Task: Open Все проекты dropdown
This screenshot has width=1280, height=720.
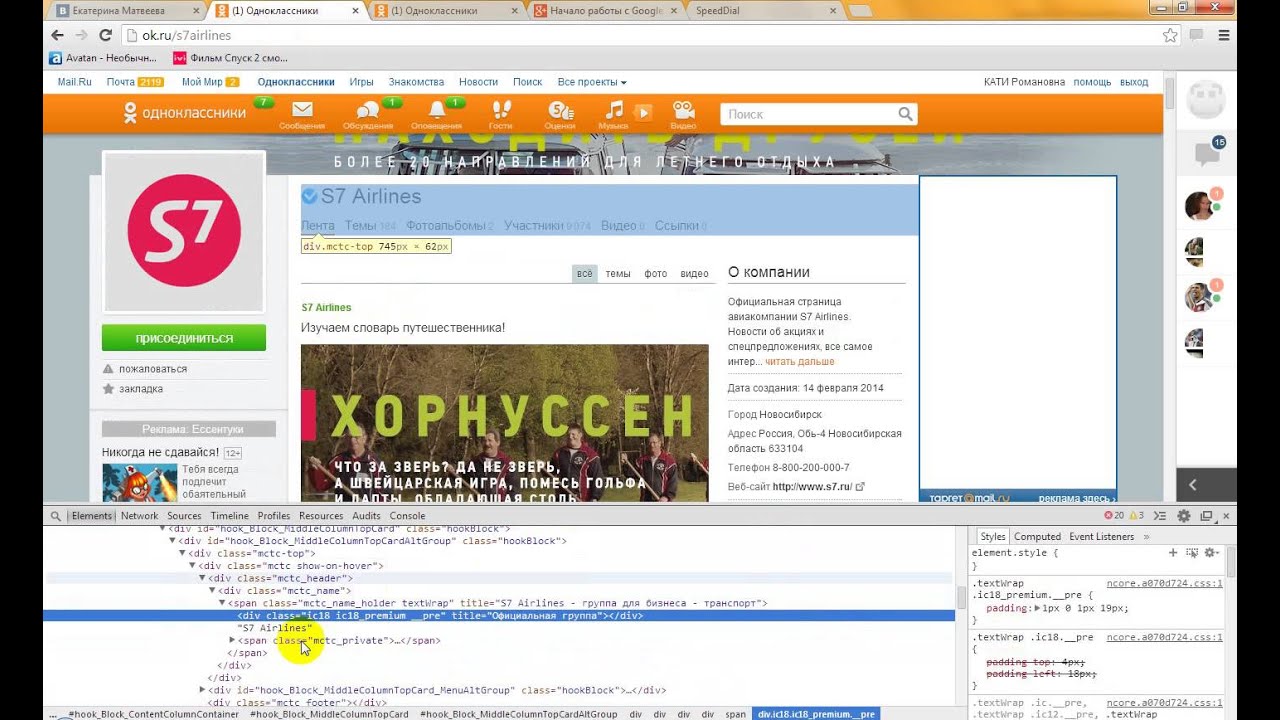Action: (592, 82)
